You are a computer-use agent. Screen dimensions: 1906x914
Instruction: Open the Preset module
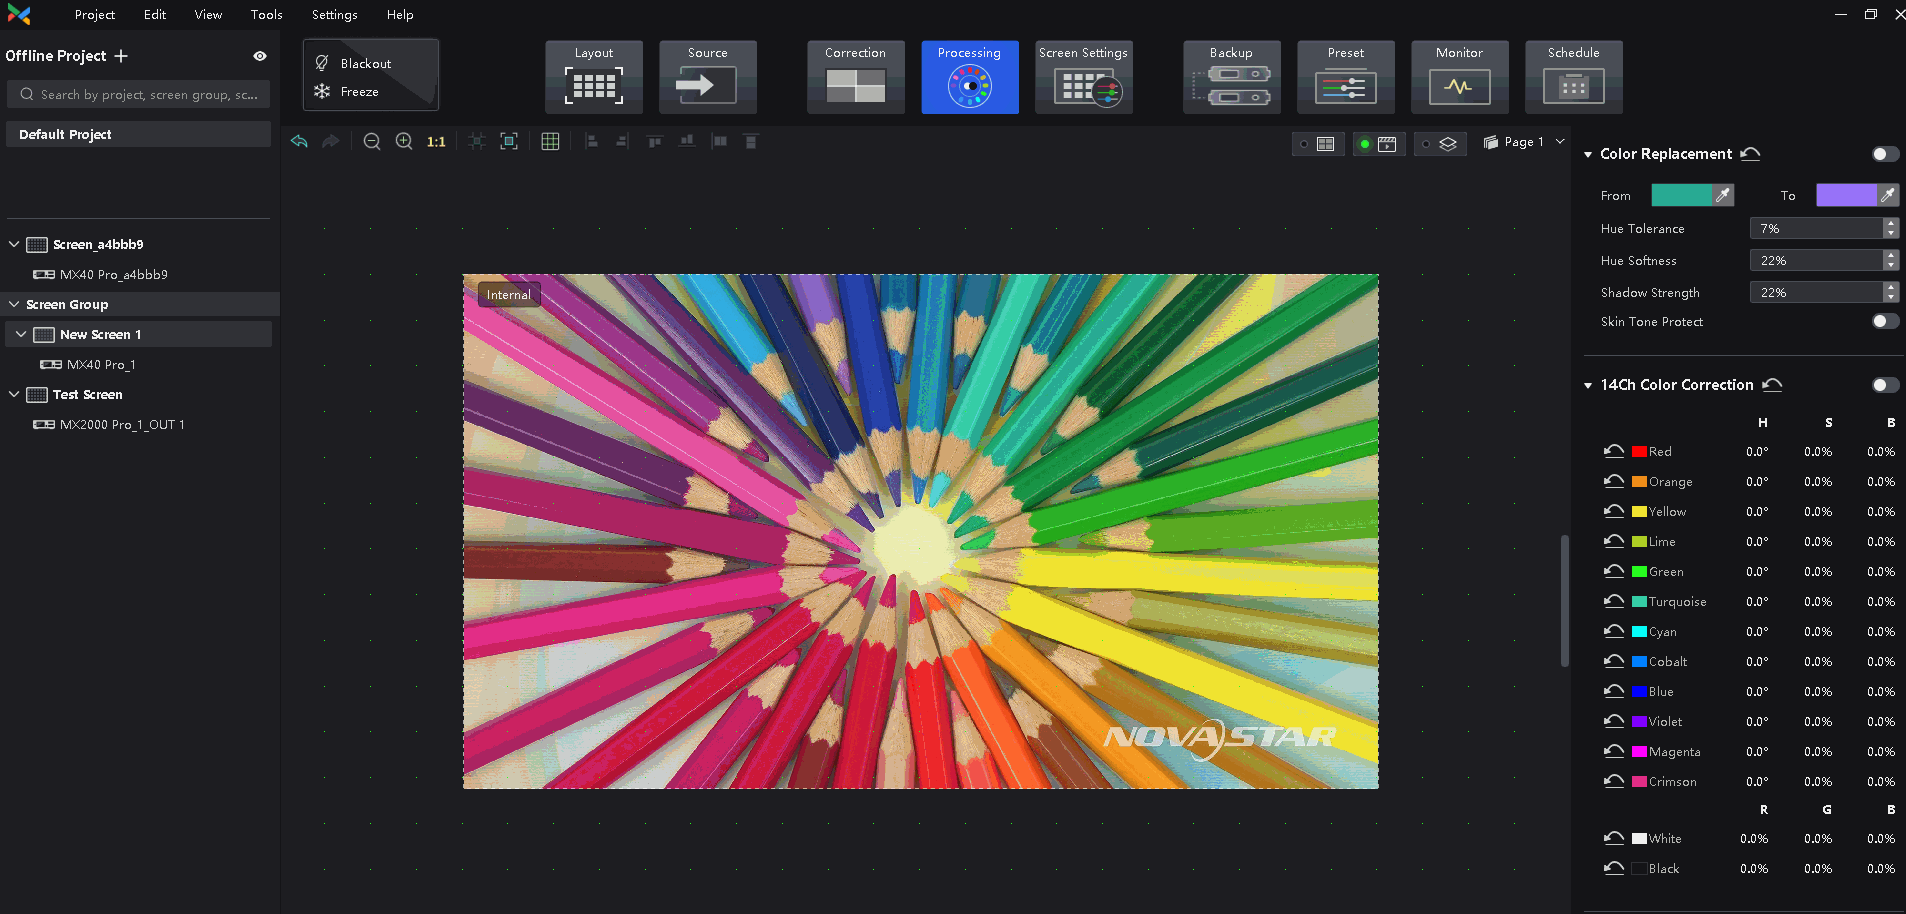coord(1345,77)
